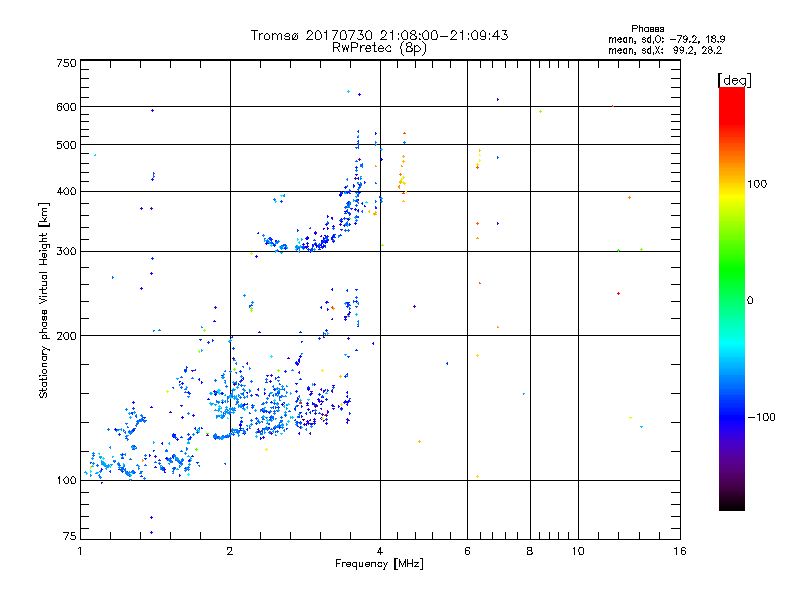Click the 'mean, sd,X: 99.2, 28.2' line
This screenshot has width=800, height=600.
pyautogui.click(x=665, y=50)
